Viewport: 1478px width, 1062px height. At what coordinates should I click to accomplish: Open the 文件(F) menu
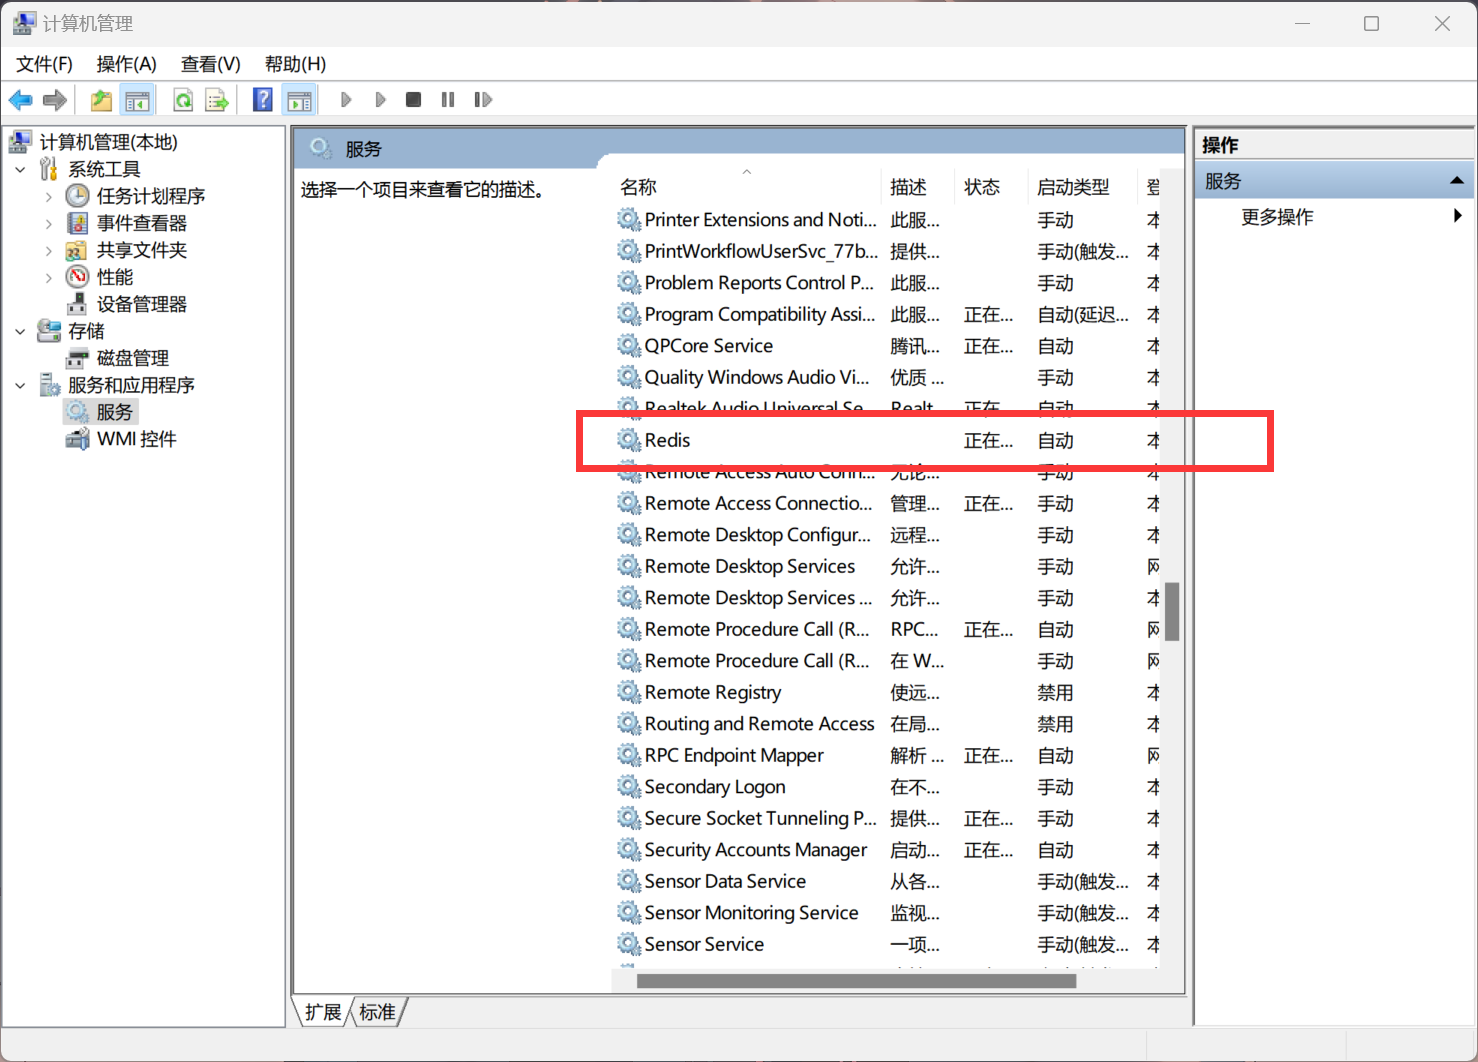click(44, 64)
